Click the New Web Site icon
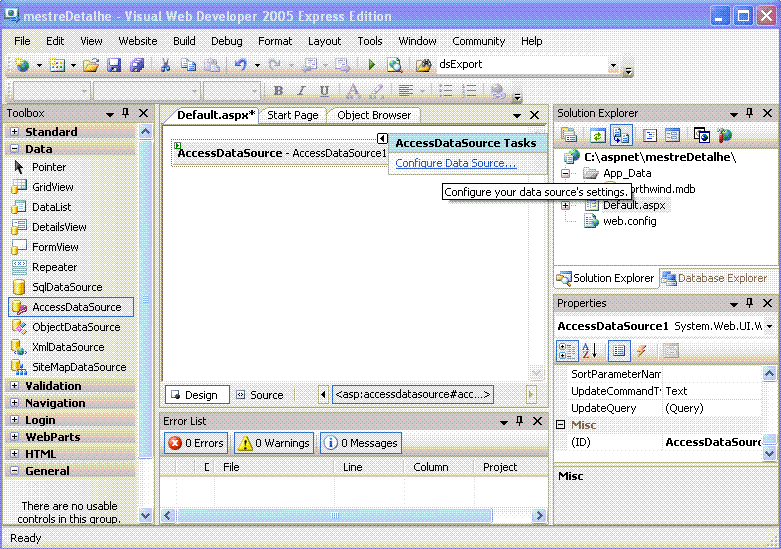The width and height of the screenshot is (781, 549). [22, 65]
